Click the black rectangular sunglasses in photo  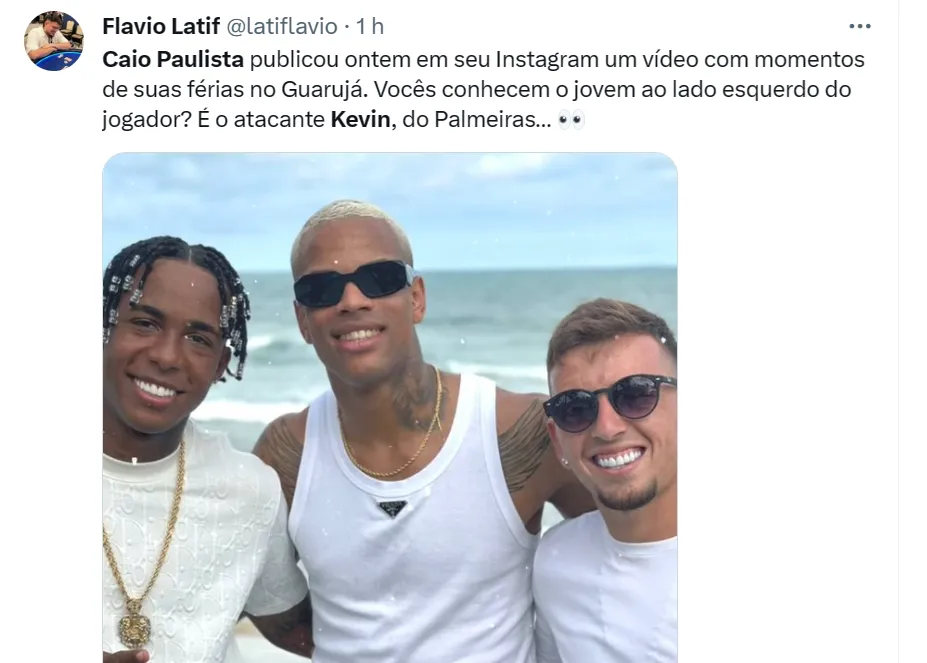pos(354,283)
